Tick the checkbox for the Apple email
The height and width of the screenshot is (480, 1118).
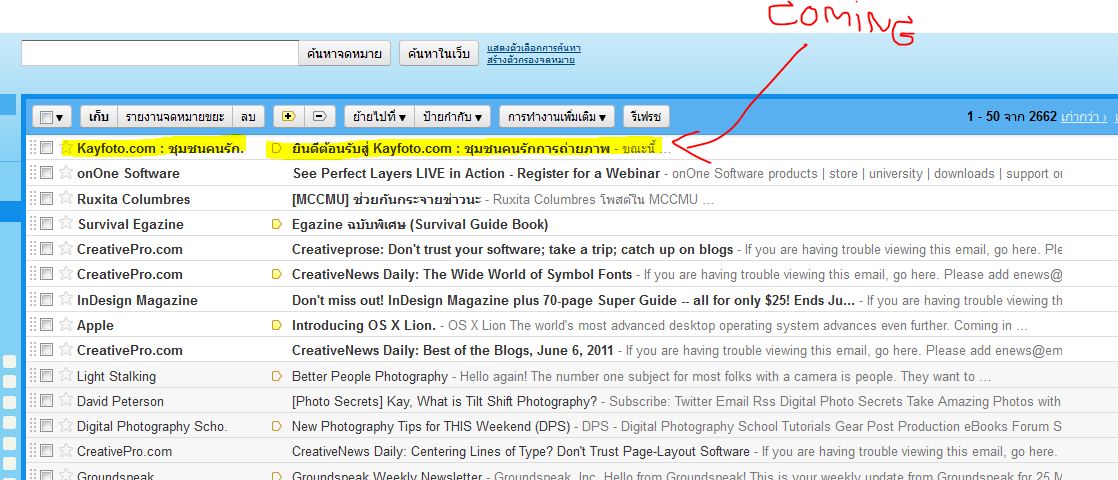coord(47,325)
